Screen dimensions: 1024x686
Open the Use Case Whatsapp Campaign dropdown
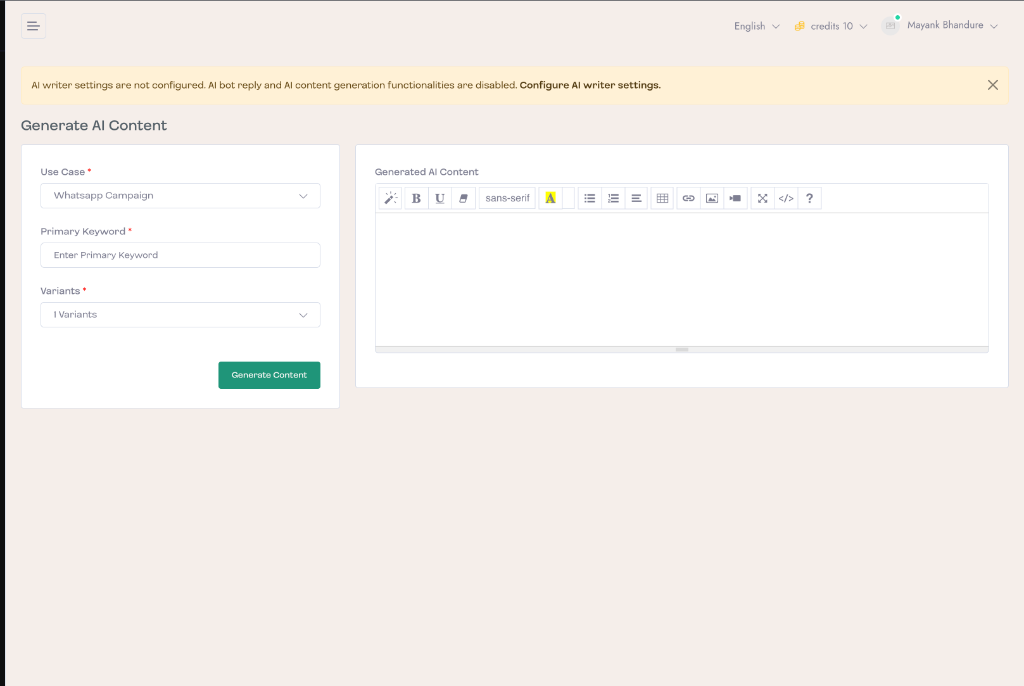coord(180,196)
